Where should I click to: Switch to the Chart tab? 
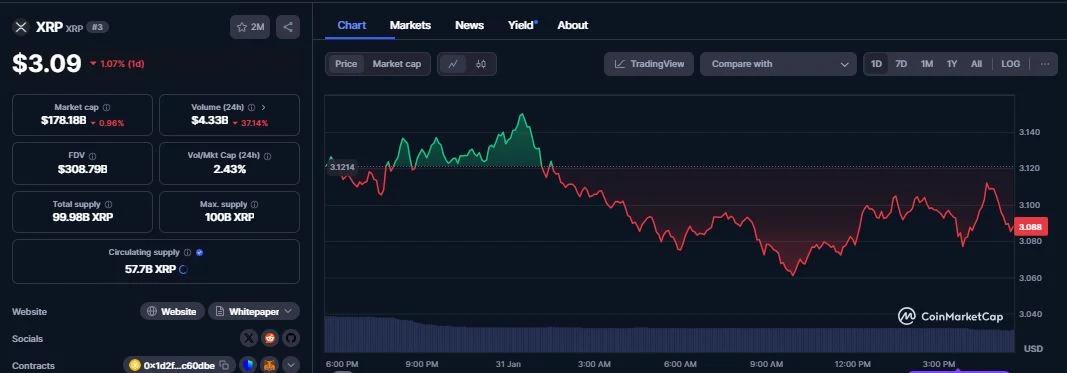point(352,25)
